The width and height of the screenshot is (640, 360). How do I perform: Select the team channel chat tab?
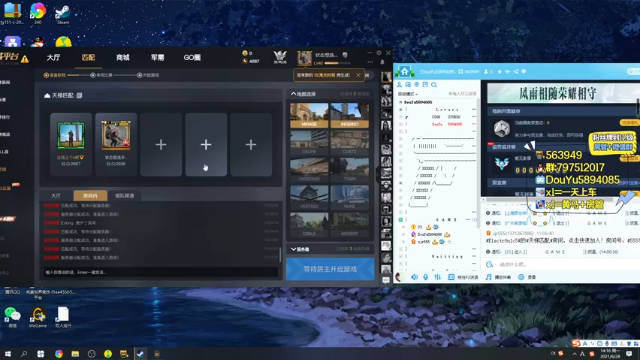pos(124,196)
